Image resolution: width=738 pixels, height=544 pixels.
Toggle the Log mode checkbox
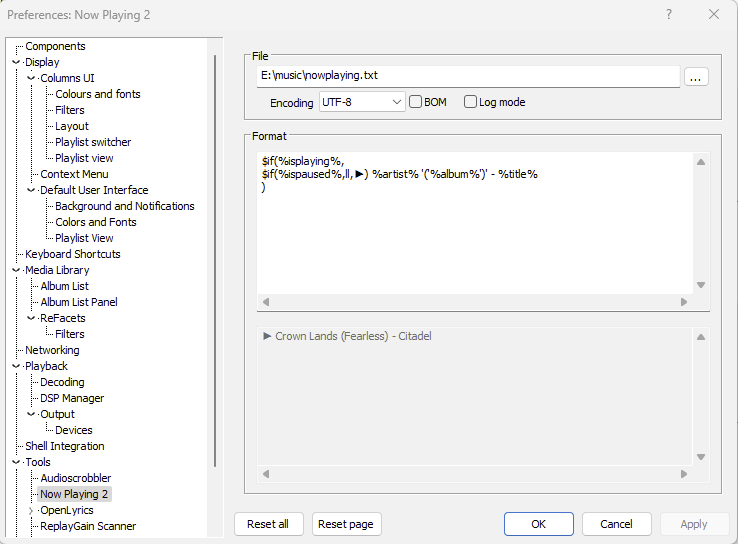click(470, 102)
